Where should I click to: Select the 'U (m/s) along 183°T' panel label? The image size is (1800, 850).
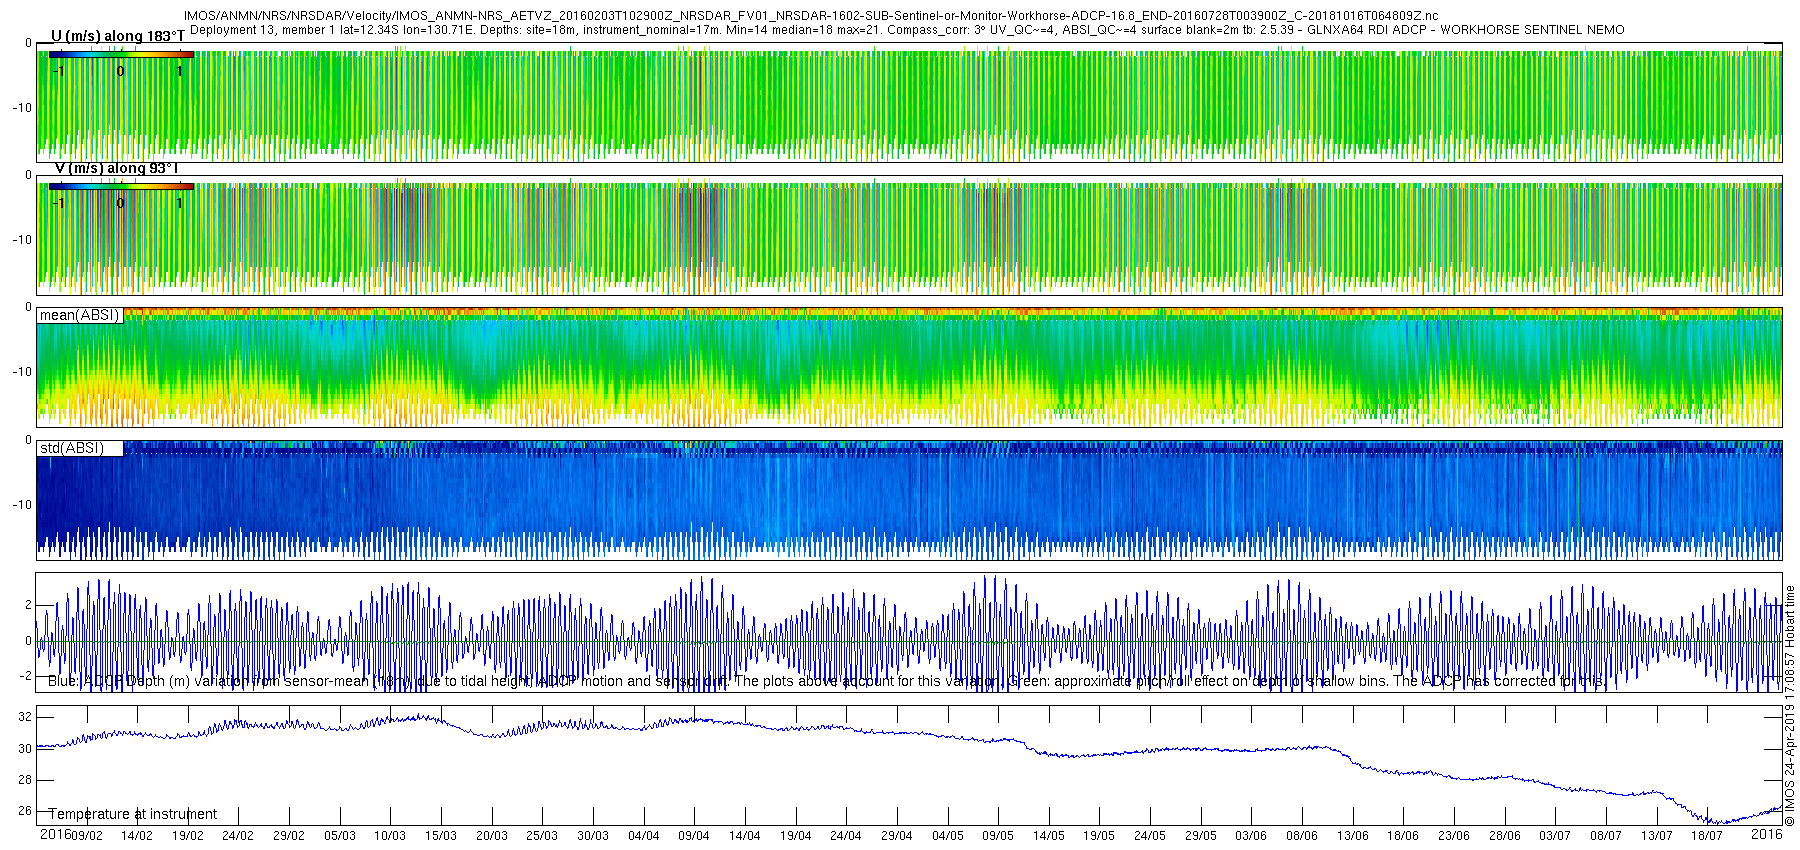[117, 36]
